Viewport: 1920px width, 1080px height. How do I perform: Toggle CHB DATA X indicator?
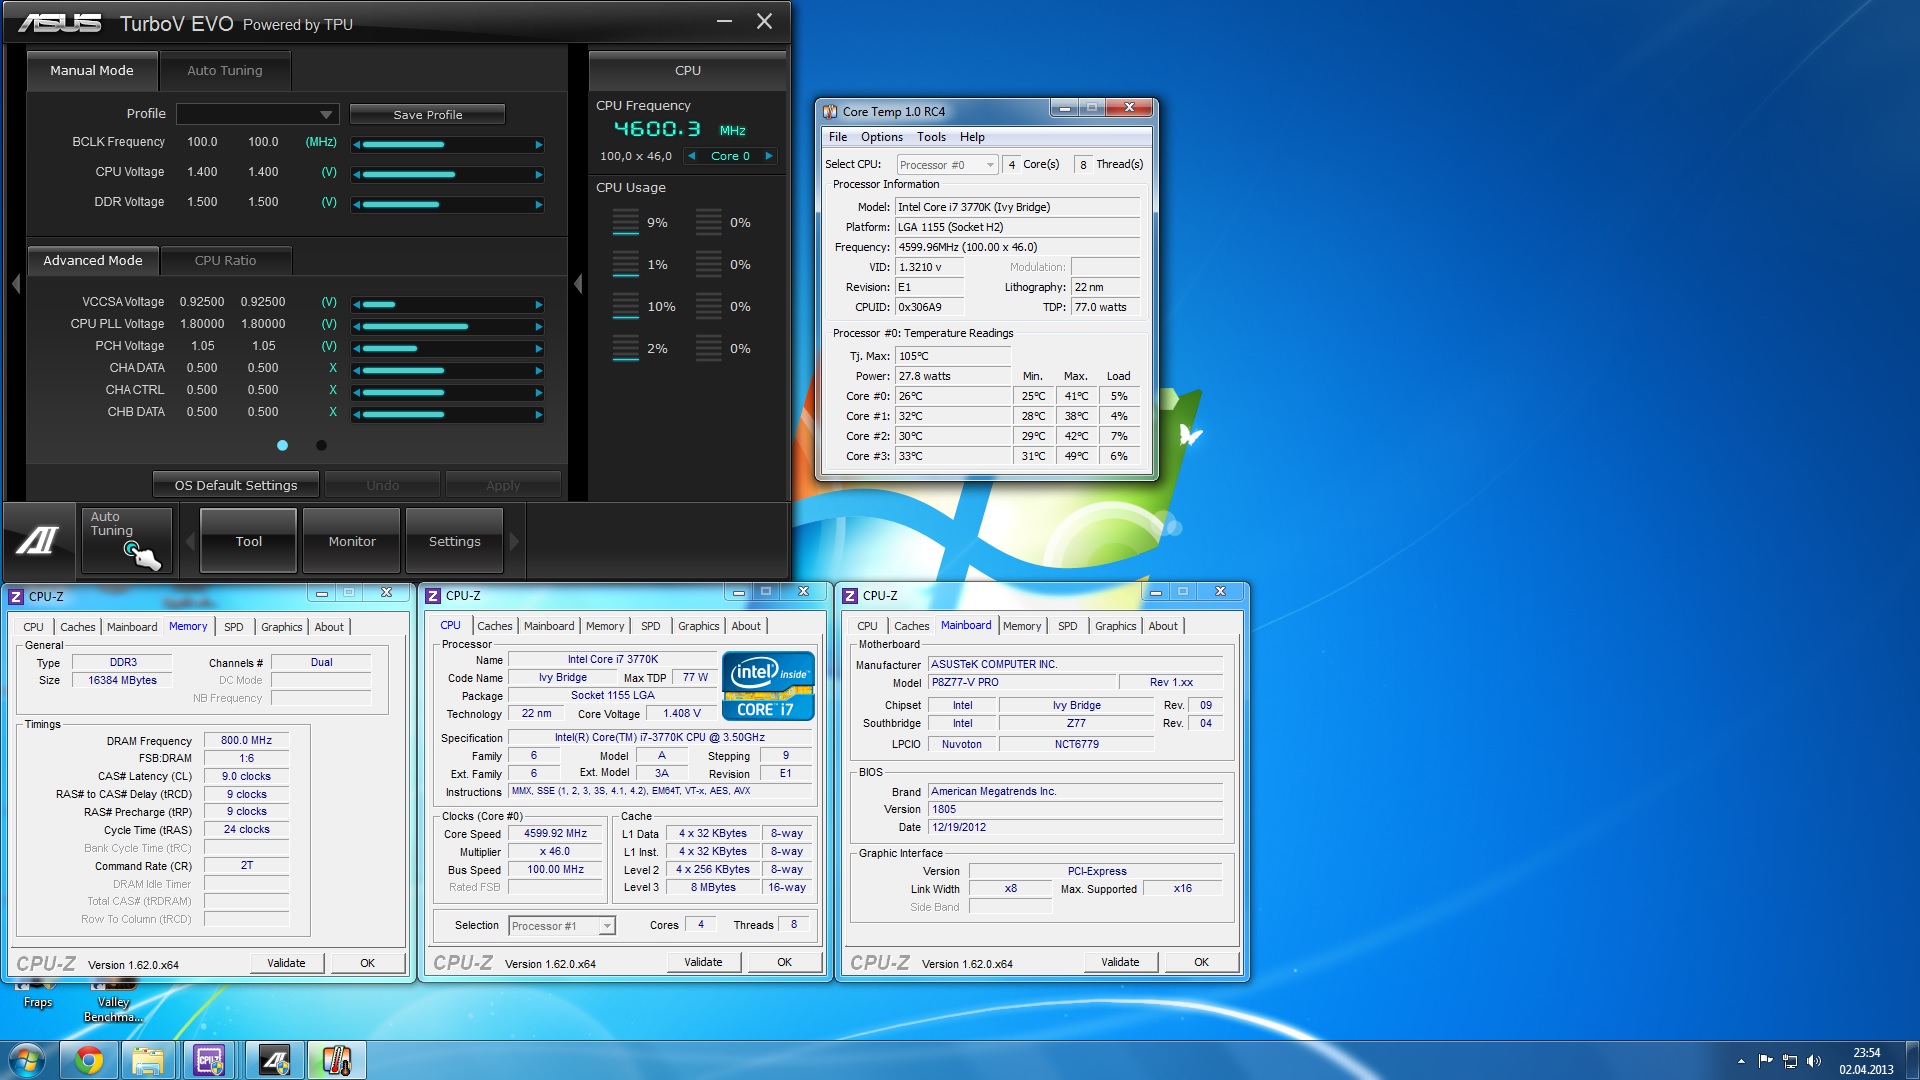[333, 412]
